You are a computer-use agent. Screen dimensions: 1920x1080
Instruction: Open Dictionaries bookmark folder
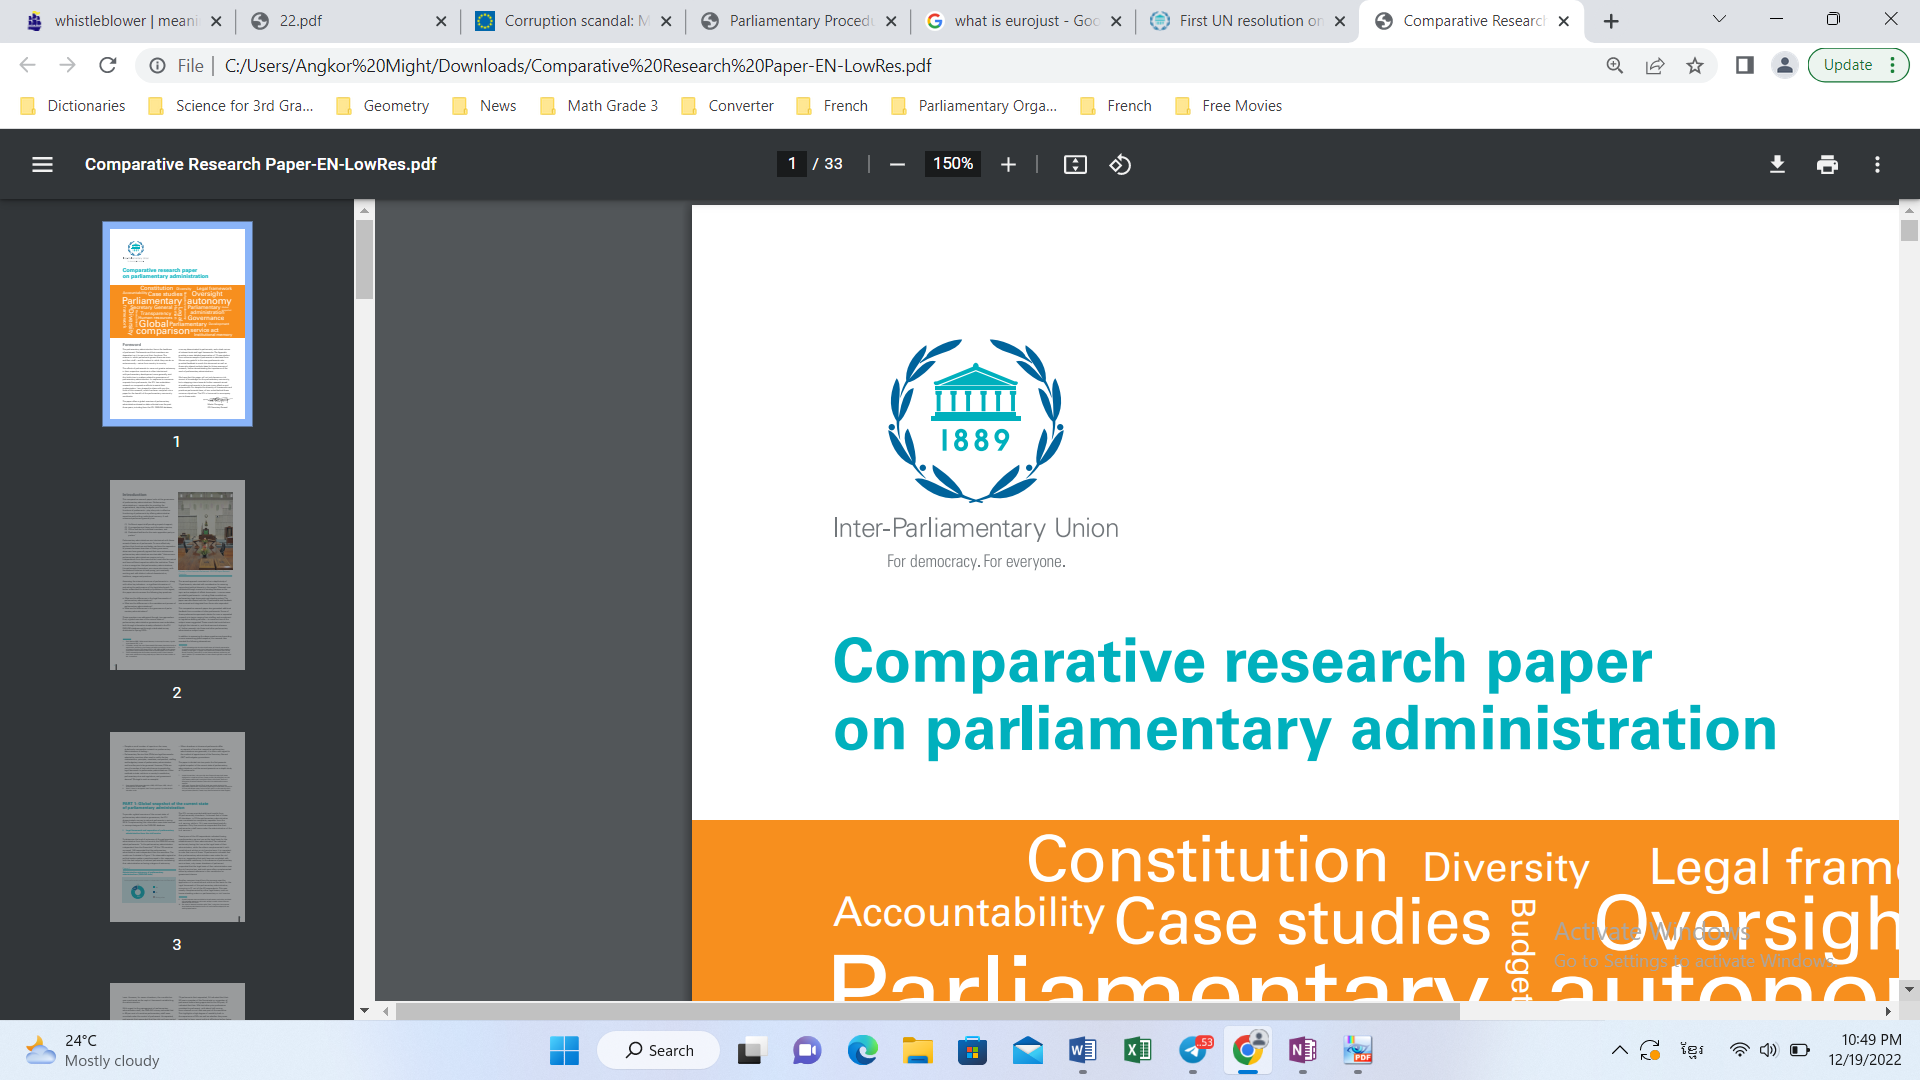73,106
